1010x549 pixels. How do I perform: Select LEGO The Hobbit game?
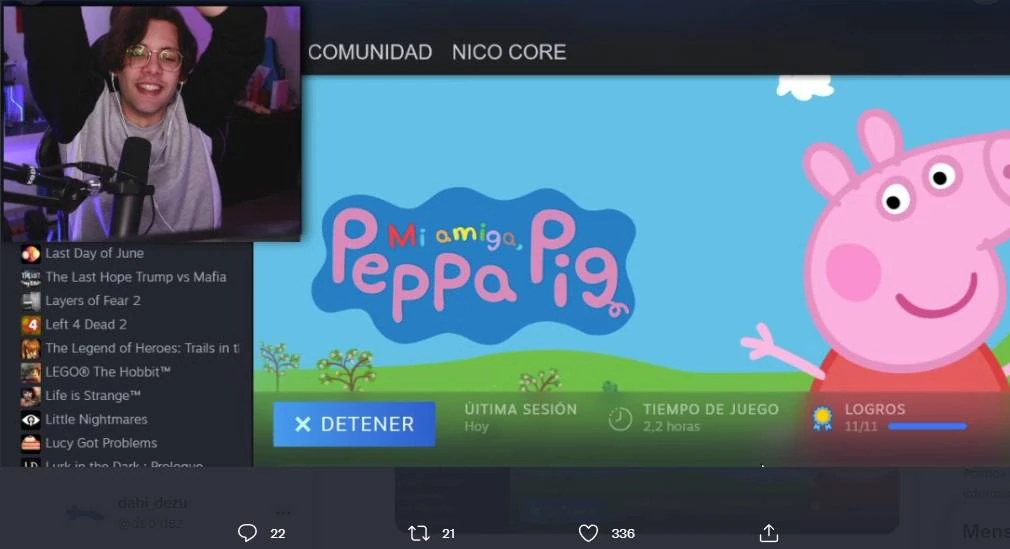tap(108, 372)
